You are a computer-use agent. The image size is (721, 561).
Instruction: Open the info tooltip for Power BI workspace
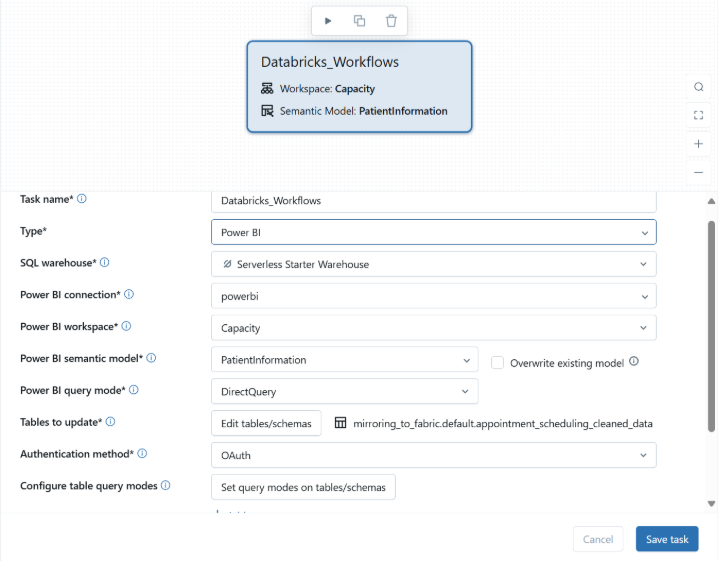pyautogui.click(x=126, y=326)
